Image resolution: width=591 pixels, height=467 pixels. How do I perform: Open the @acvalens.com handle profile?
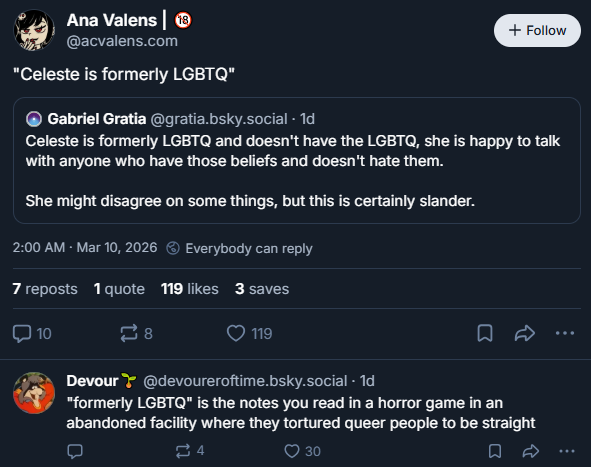122,41
